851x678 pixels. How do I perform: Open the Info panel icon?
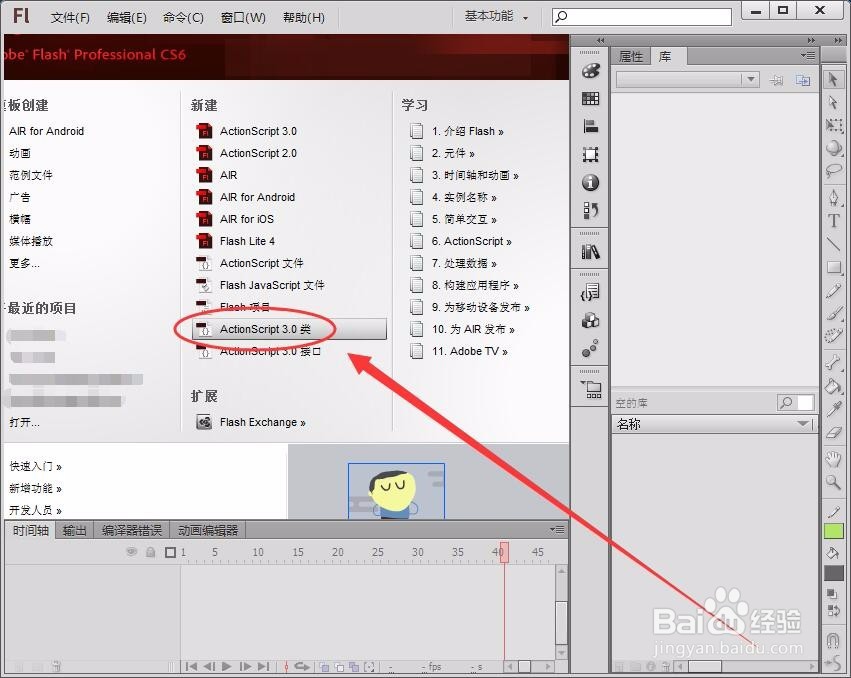(590, 182)
